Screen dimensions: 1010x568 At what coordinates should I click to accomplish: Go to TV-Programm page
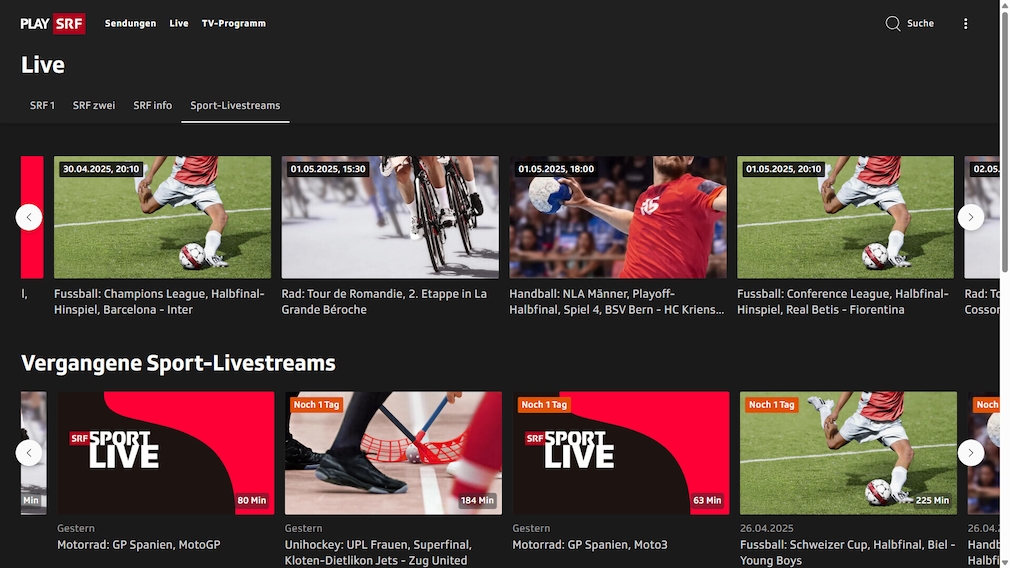point(233,23)
